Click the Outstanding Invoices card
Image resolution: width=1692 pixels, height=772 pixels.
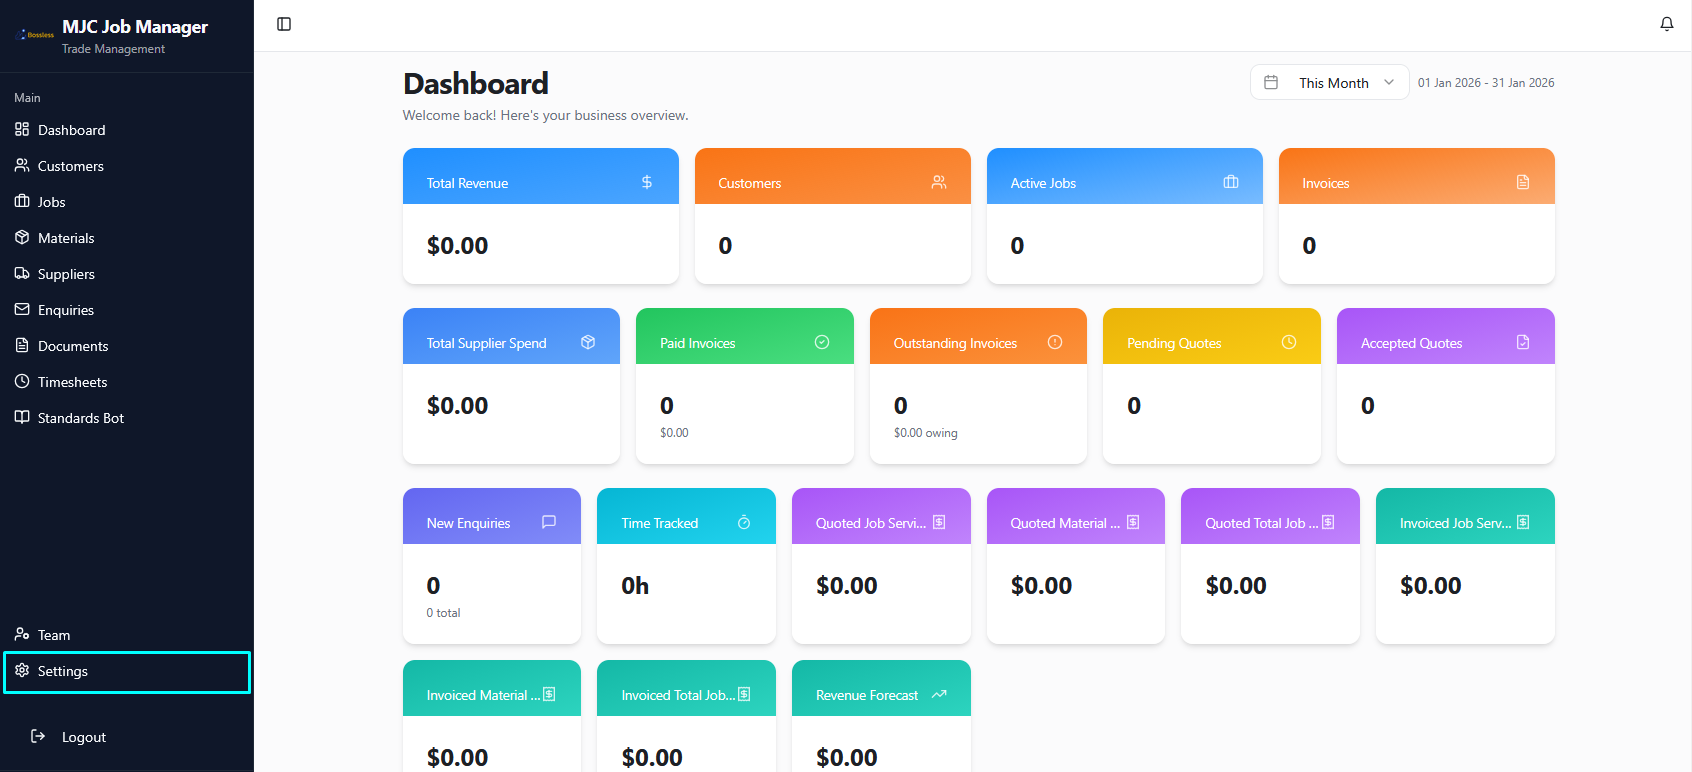(977, 386)
